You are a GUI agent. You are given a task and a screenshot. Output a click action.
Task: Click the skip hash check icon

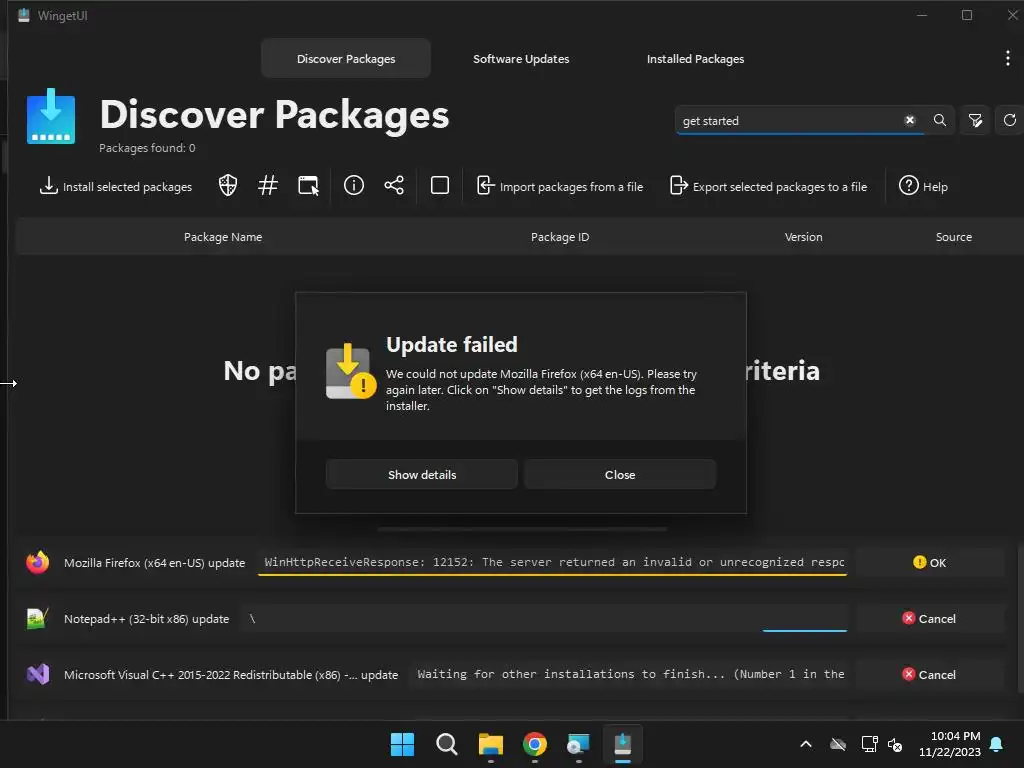point(268,185)
